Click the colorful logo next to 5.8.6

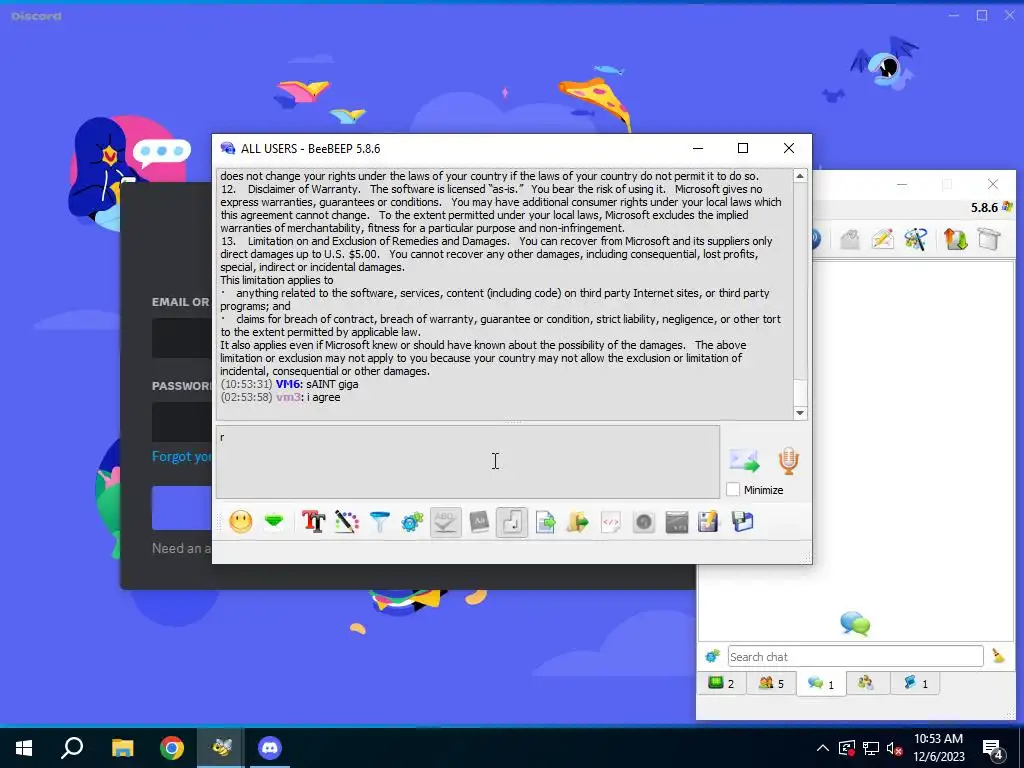pos(1007,207)
